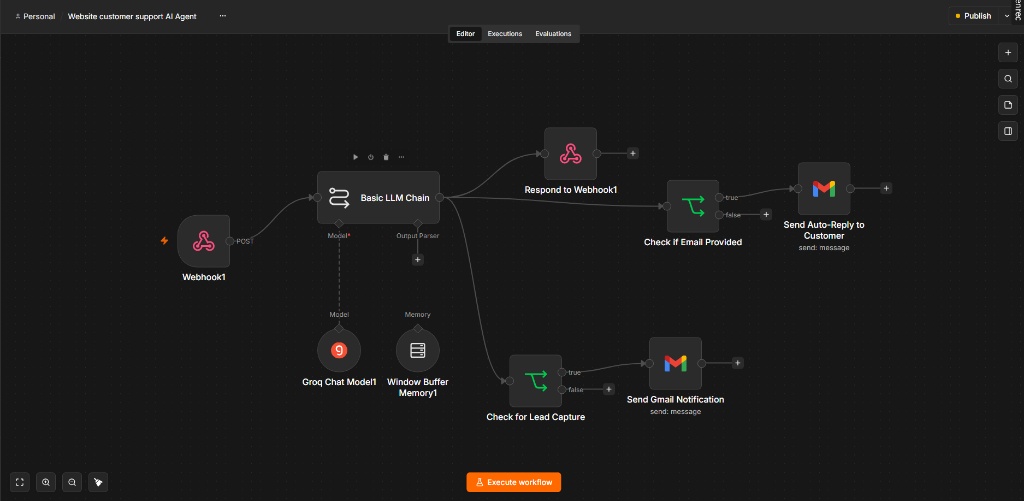
Task: Add node on Lead Capture false branch
Action: (609, 389)
